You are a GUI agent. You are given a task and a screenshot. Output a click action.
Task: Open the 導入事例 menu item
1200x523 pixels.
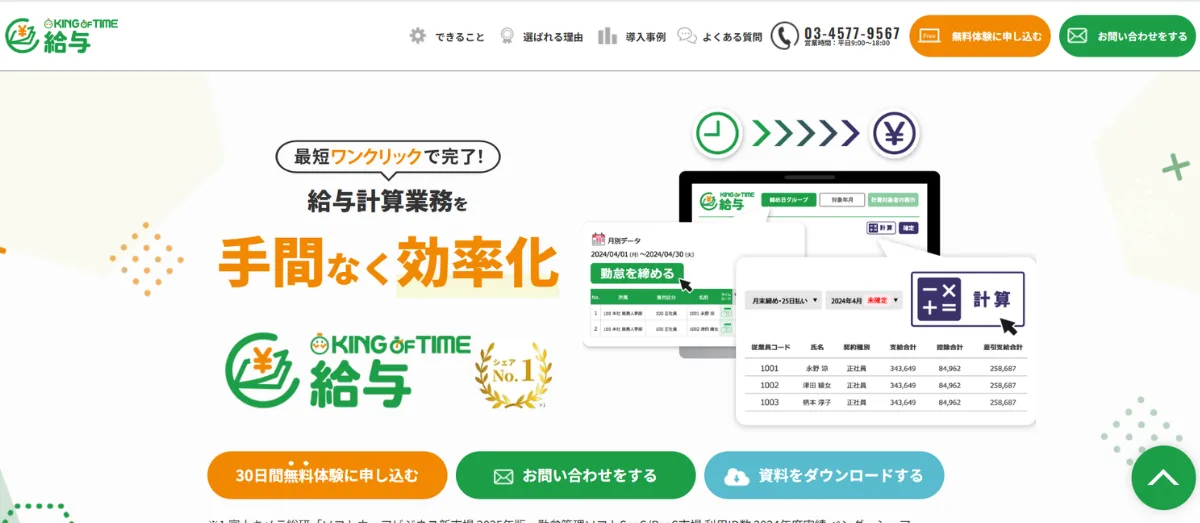click(x=646, y=37)
